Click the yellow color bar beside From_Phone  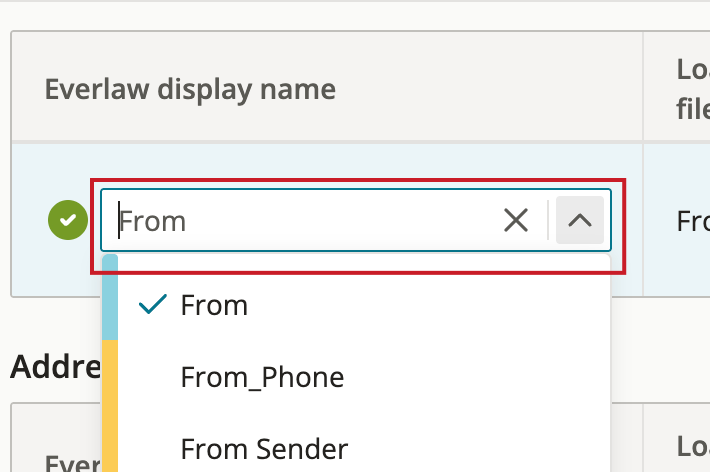coord(110,377)
